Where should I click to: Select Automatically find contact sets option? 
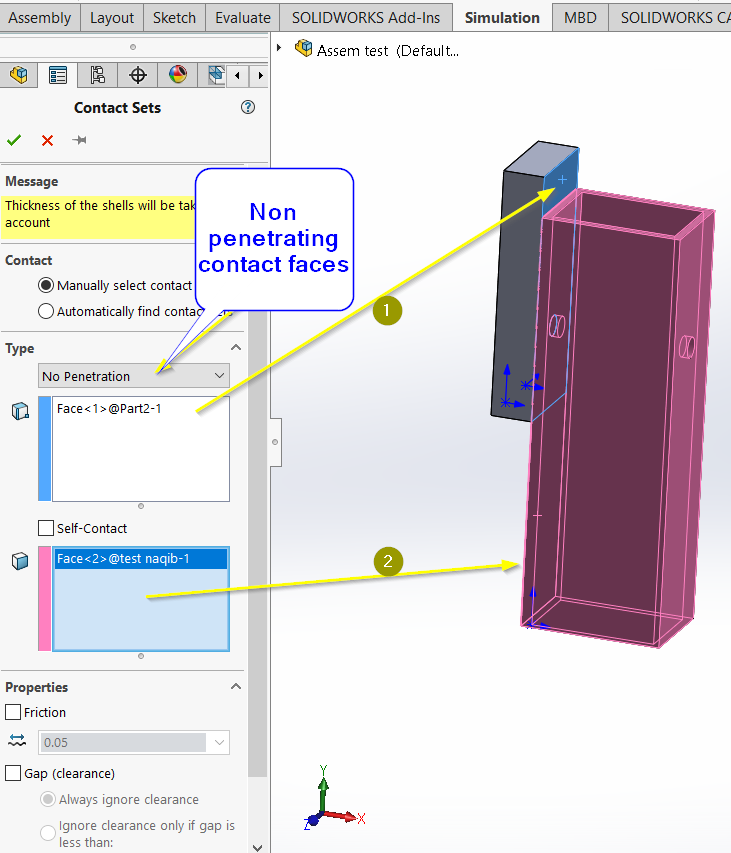[46, 311]
